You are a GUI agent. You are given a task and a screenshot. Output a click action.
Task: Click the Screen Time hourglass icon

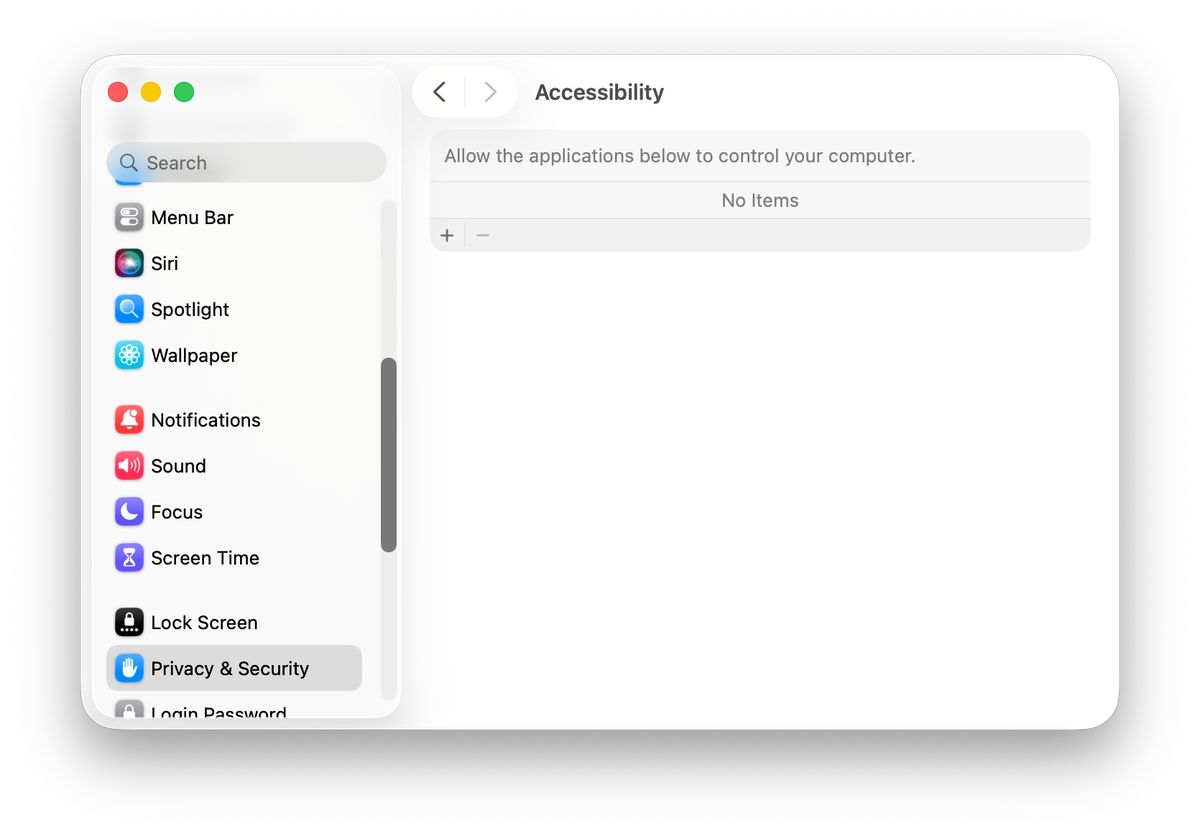(129, 558)
